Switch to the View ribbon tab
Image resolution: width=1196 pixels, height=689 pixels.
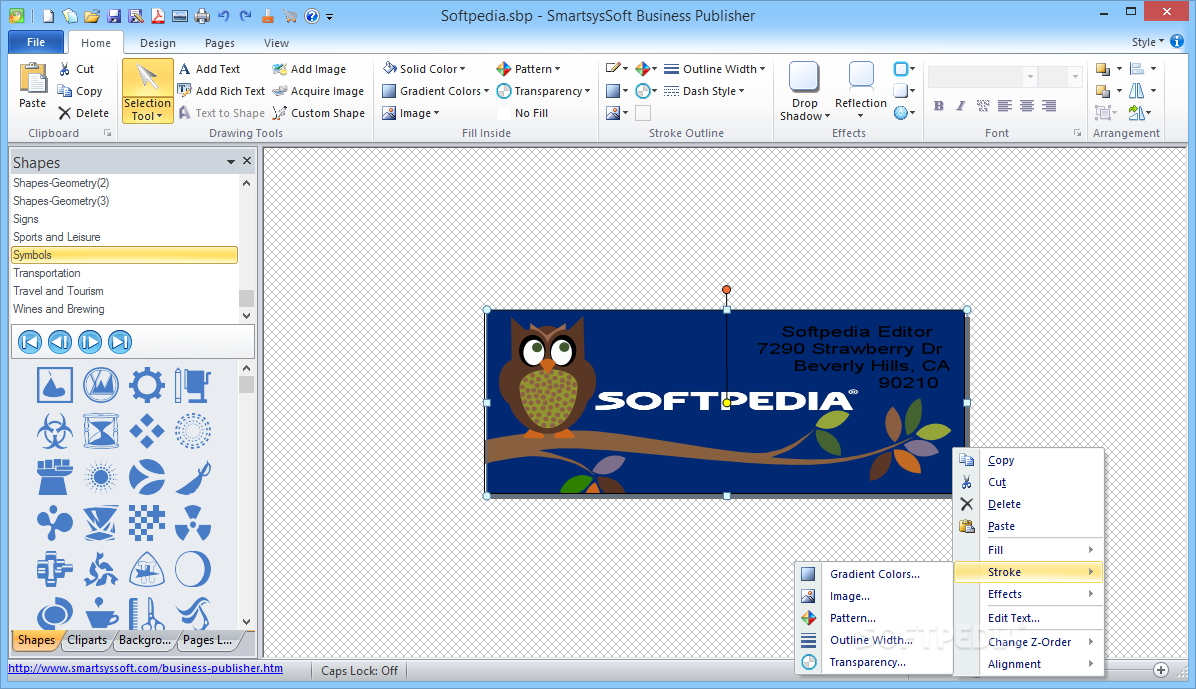[276, 43]
